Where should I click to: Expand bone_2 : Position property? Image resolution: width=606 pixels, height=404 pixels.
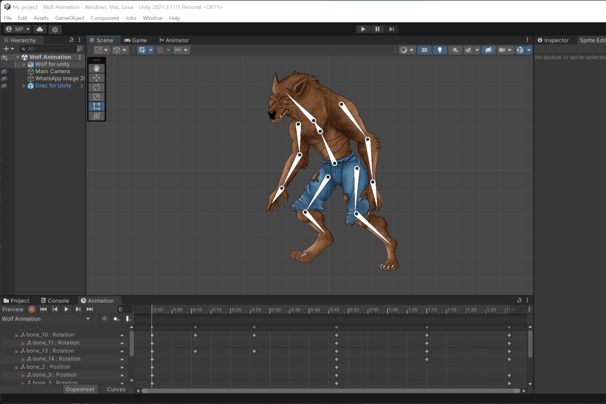16,367
